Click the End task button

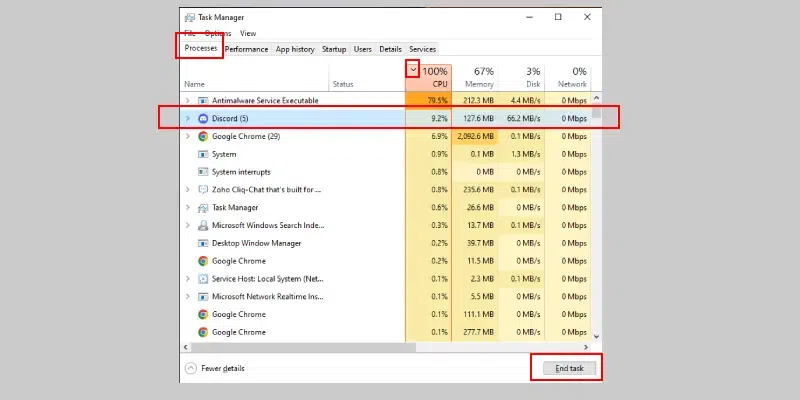tap(569, 368)
